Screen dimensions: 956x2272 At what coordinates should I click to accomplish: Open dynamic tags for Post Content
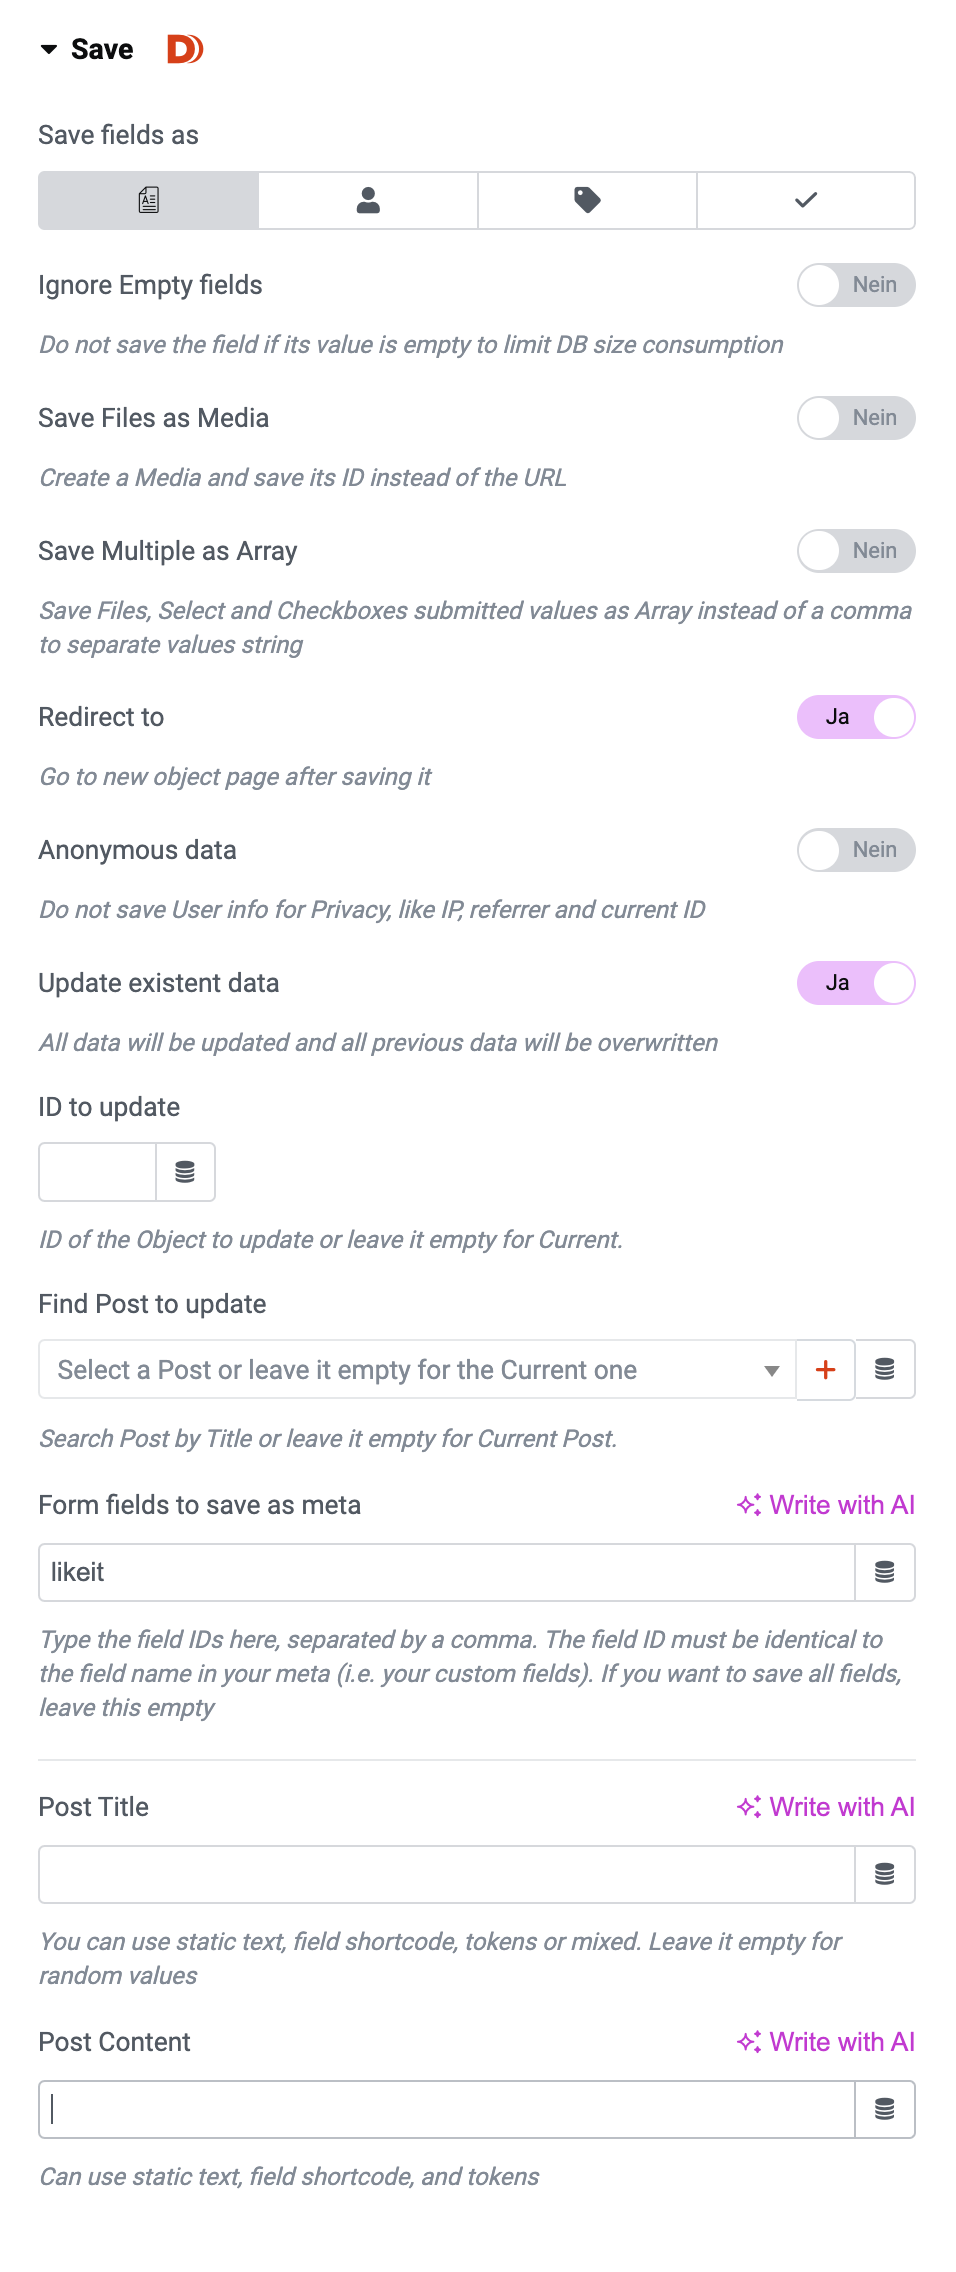[x=885, y=2110]
